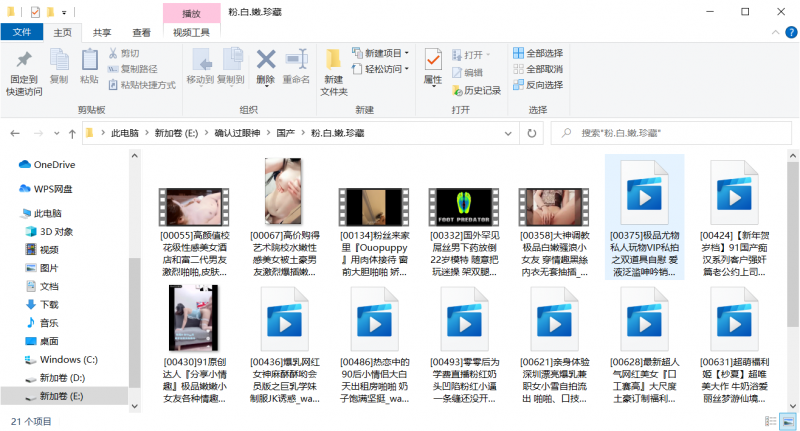The width and height of the screenshot is (800, 431).
Task: Switch to the 查看 (View) ribbon tab
Action: coord(142,32)
